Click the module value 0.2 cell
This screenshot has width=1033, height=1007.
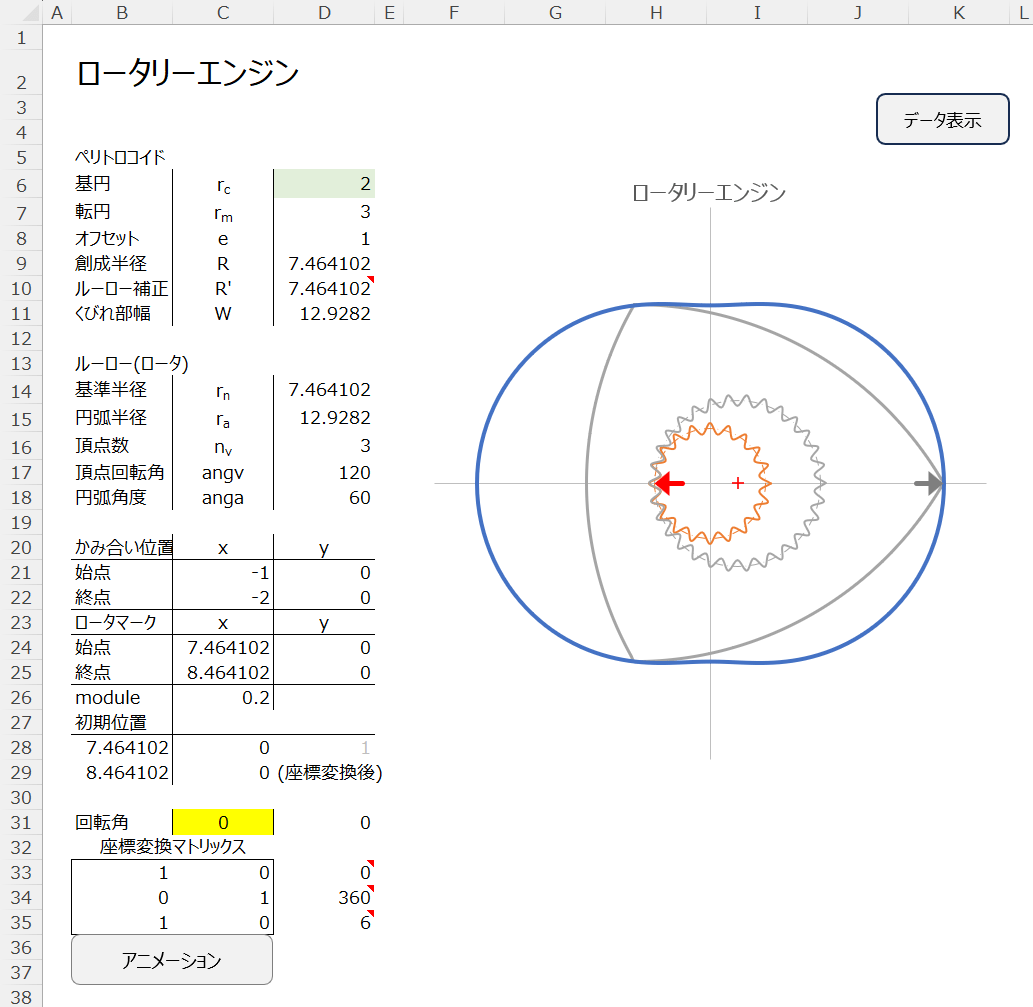pos(222,697)
